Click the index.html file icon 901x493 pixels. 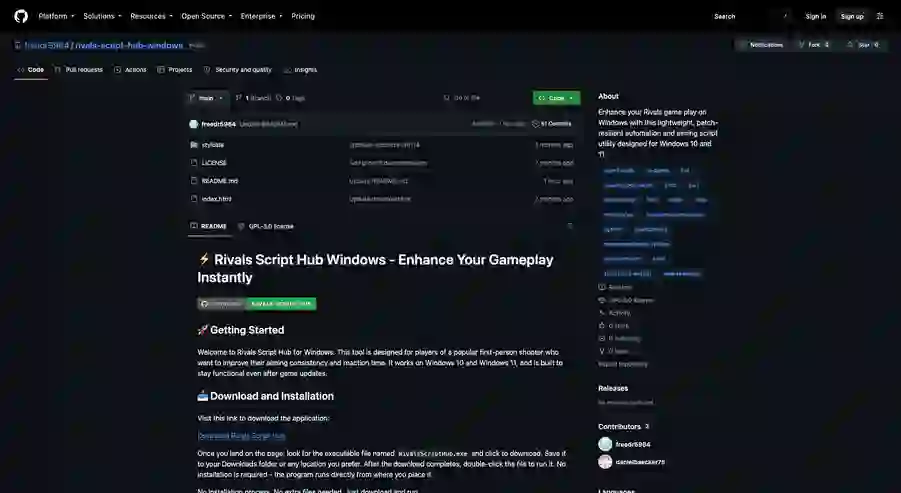tap(194, 199)
